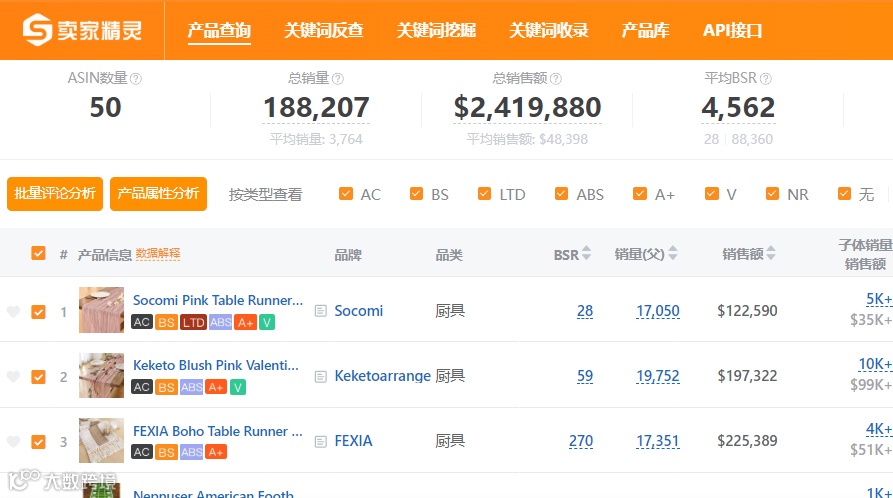Open help icon next to 平均BSR
The height and width of the screenshot is (498, 893).
click(765, 79)
